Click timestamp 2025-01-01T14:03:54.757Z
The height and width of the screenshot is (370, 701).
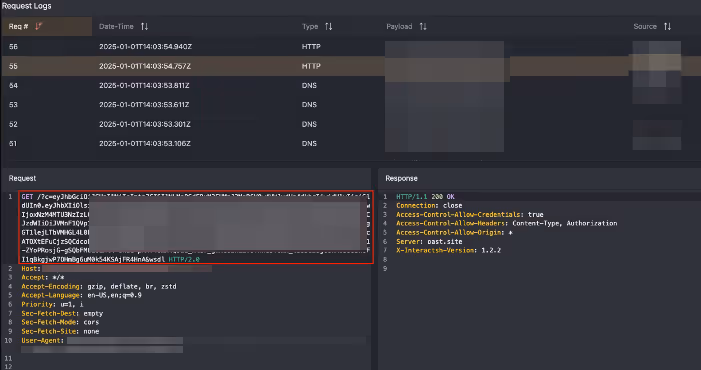point(145,66)
